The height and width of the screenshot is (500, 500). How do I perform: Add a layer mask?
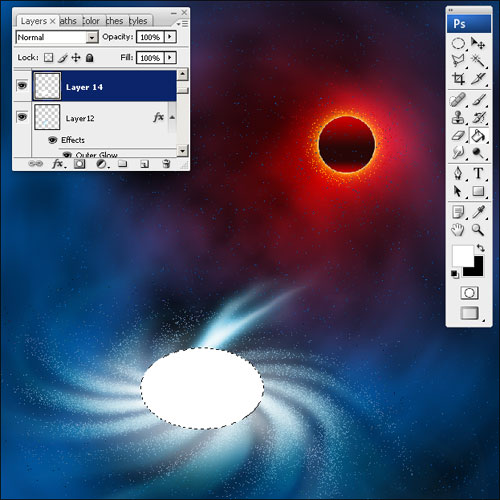tap(79, 164)
